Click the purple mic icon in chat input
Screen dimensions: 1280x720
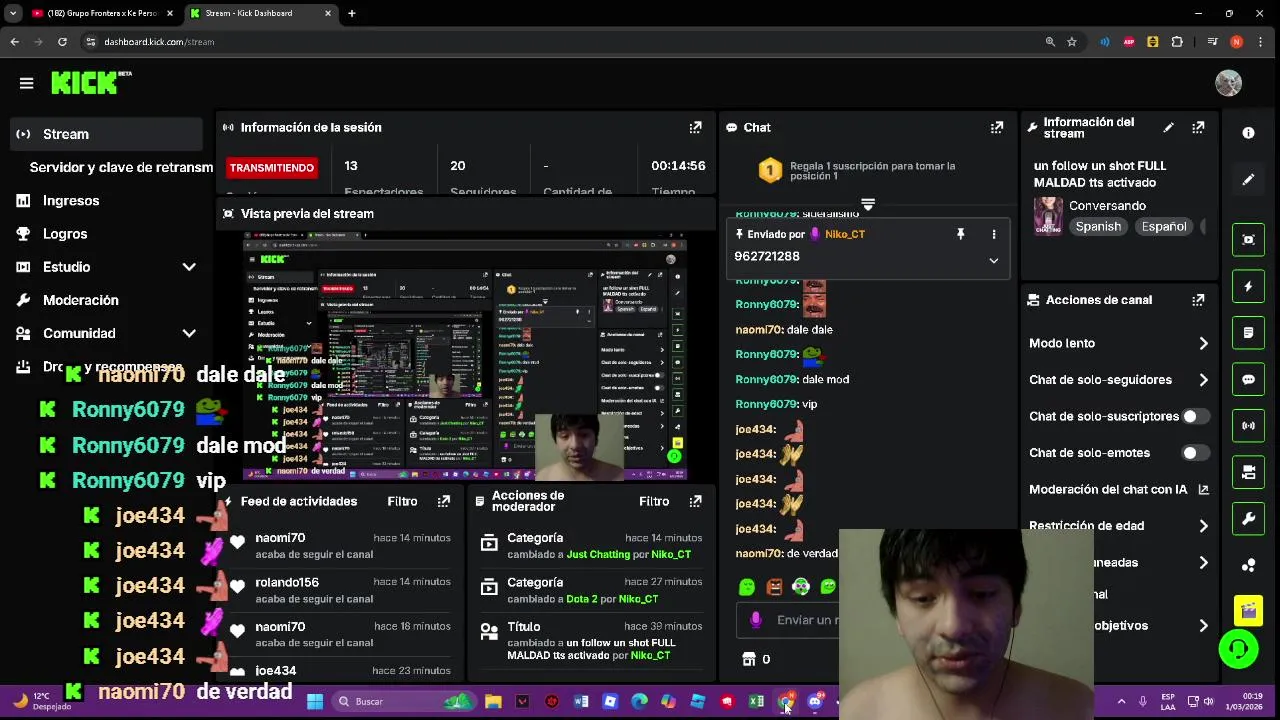(755, 620)
